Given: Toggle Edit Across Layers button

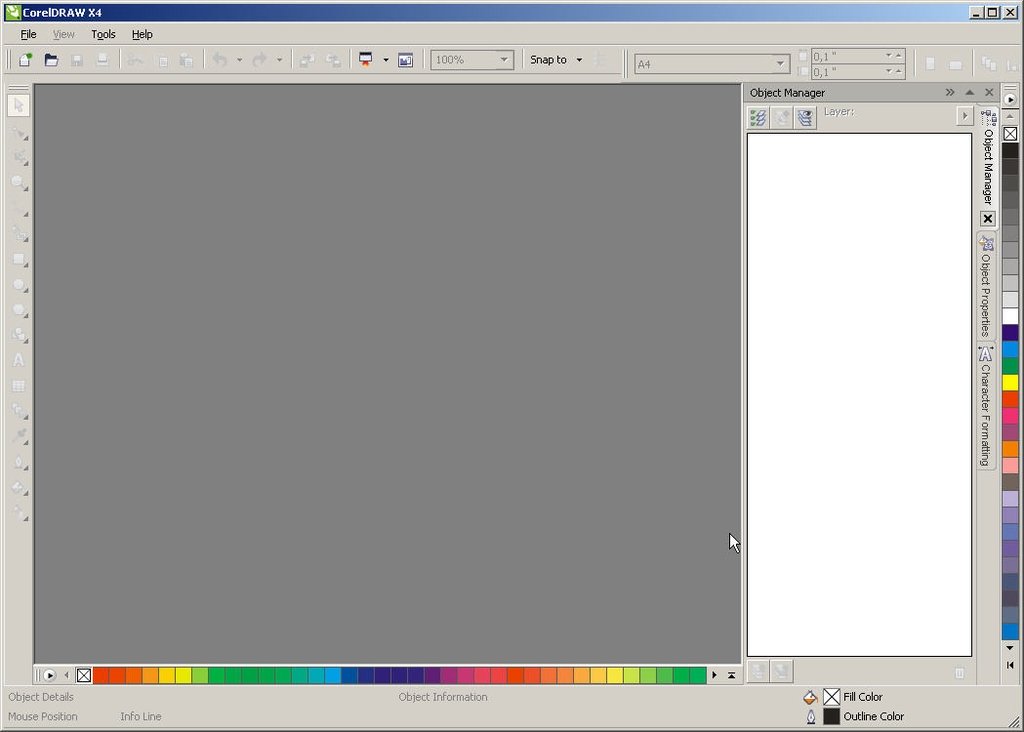Looking at the screenshot, I should coord(782,118).
